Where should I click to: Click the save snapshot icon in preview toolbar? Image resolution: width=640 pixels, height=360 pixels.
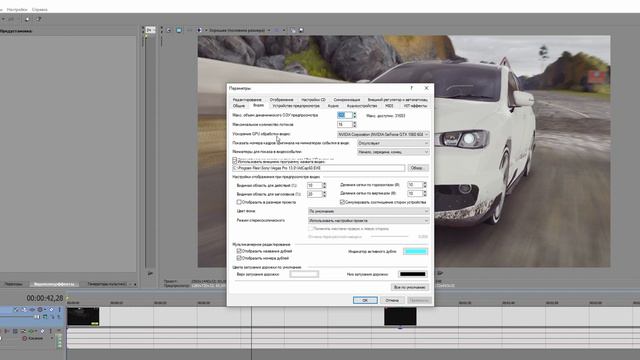point(301,30)
